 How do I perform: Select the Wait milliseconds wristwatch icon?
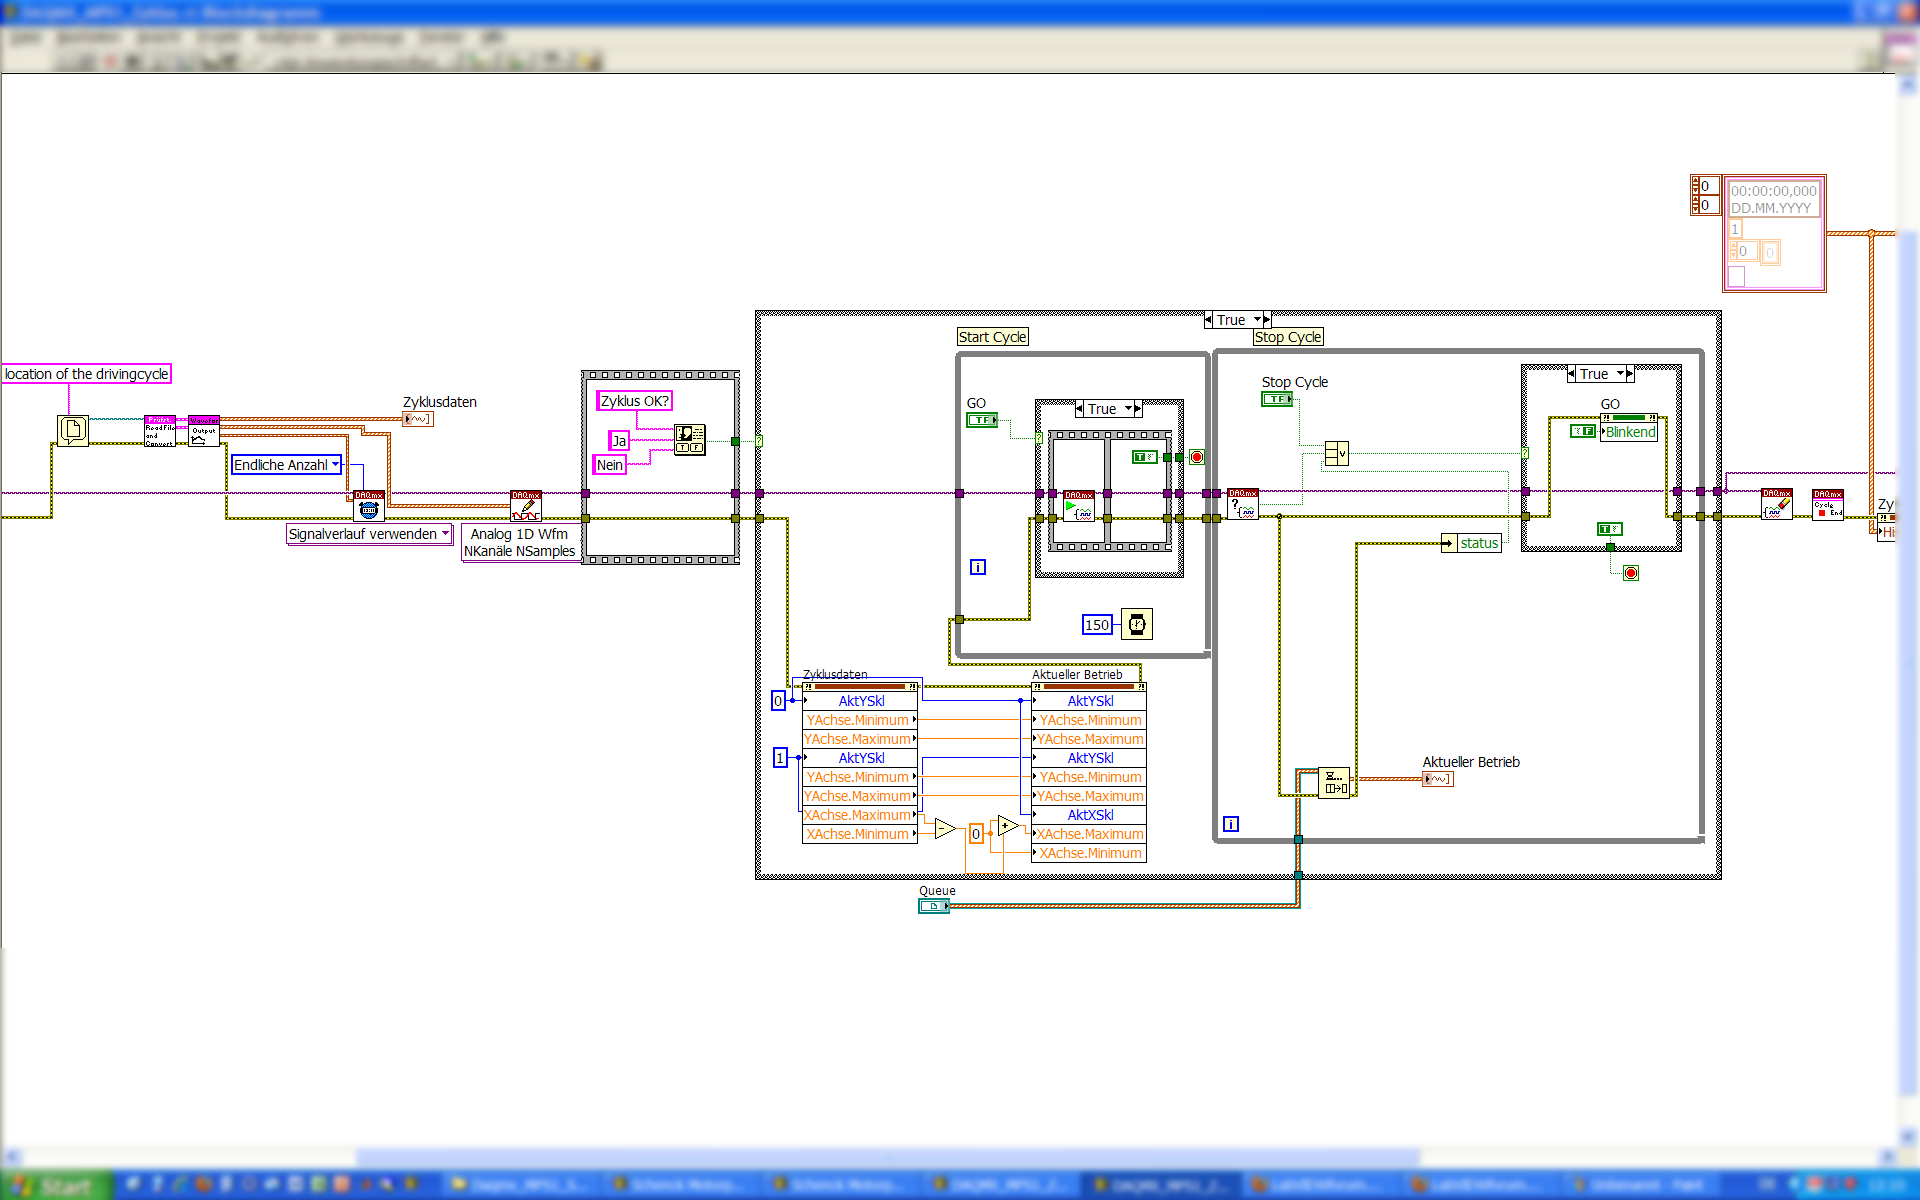click(x=1137, y=625)
